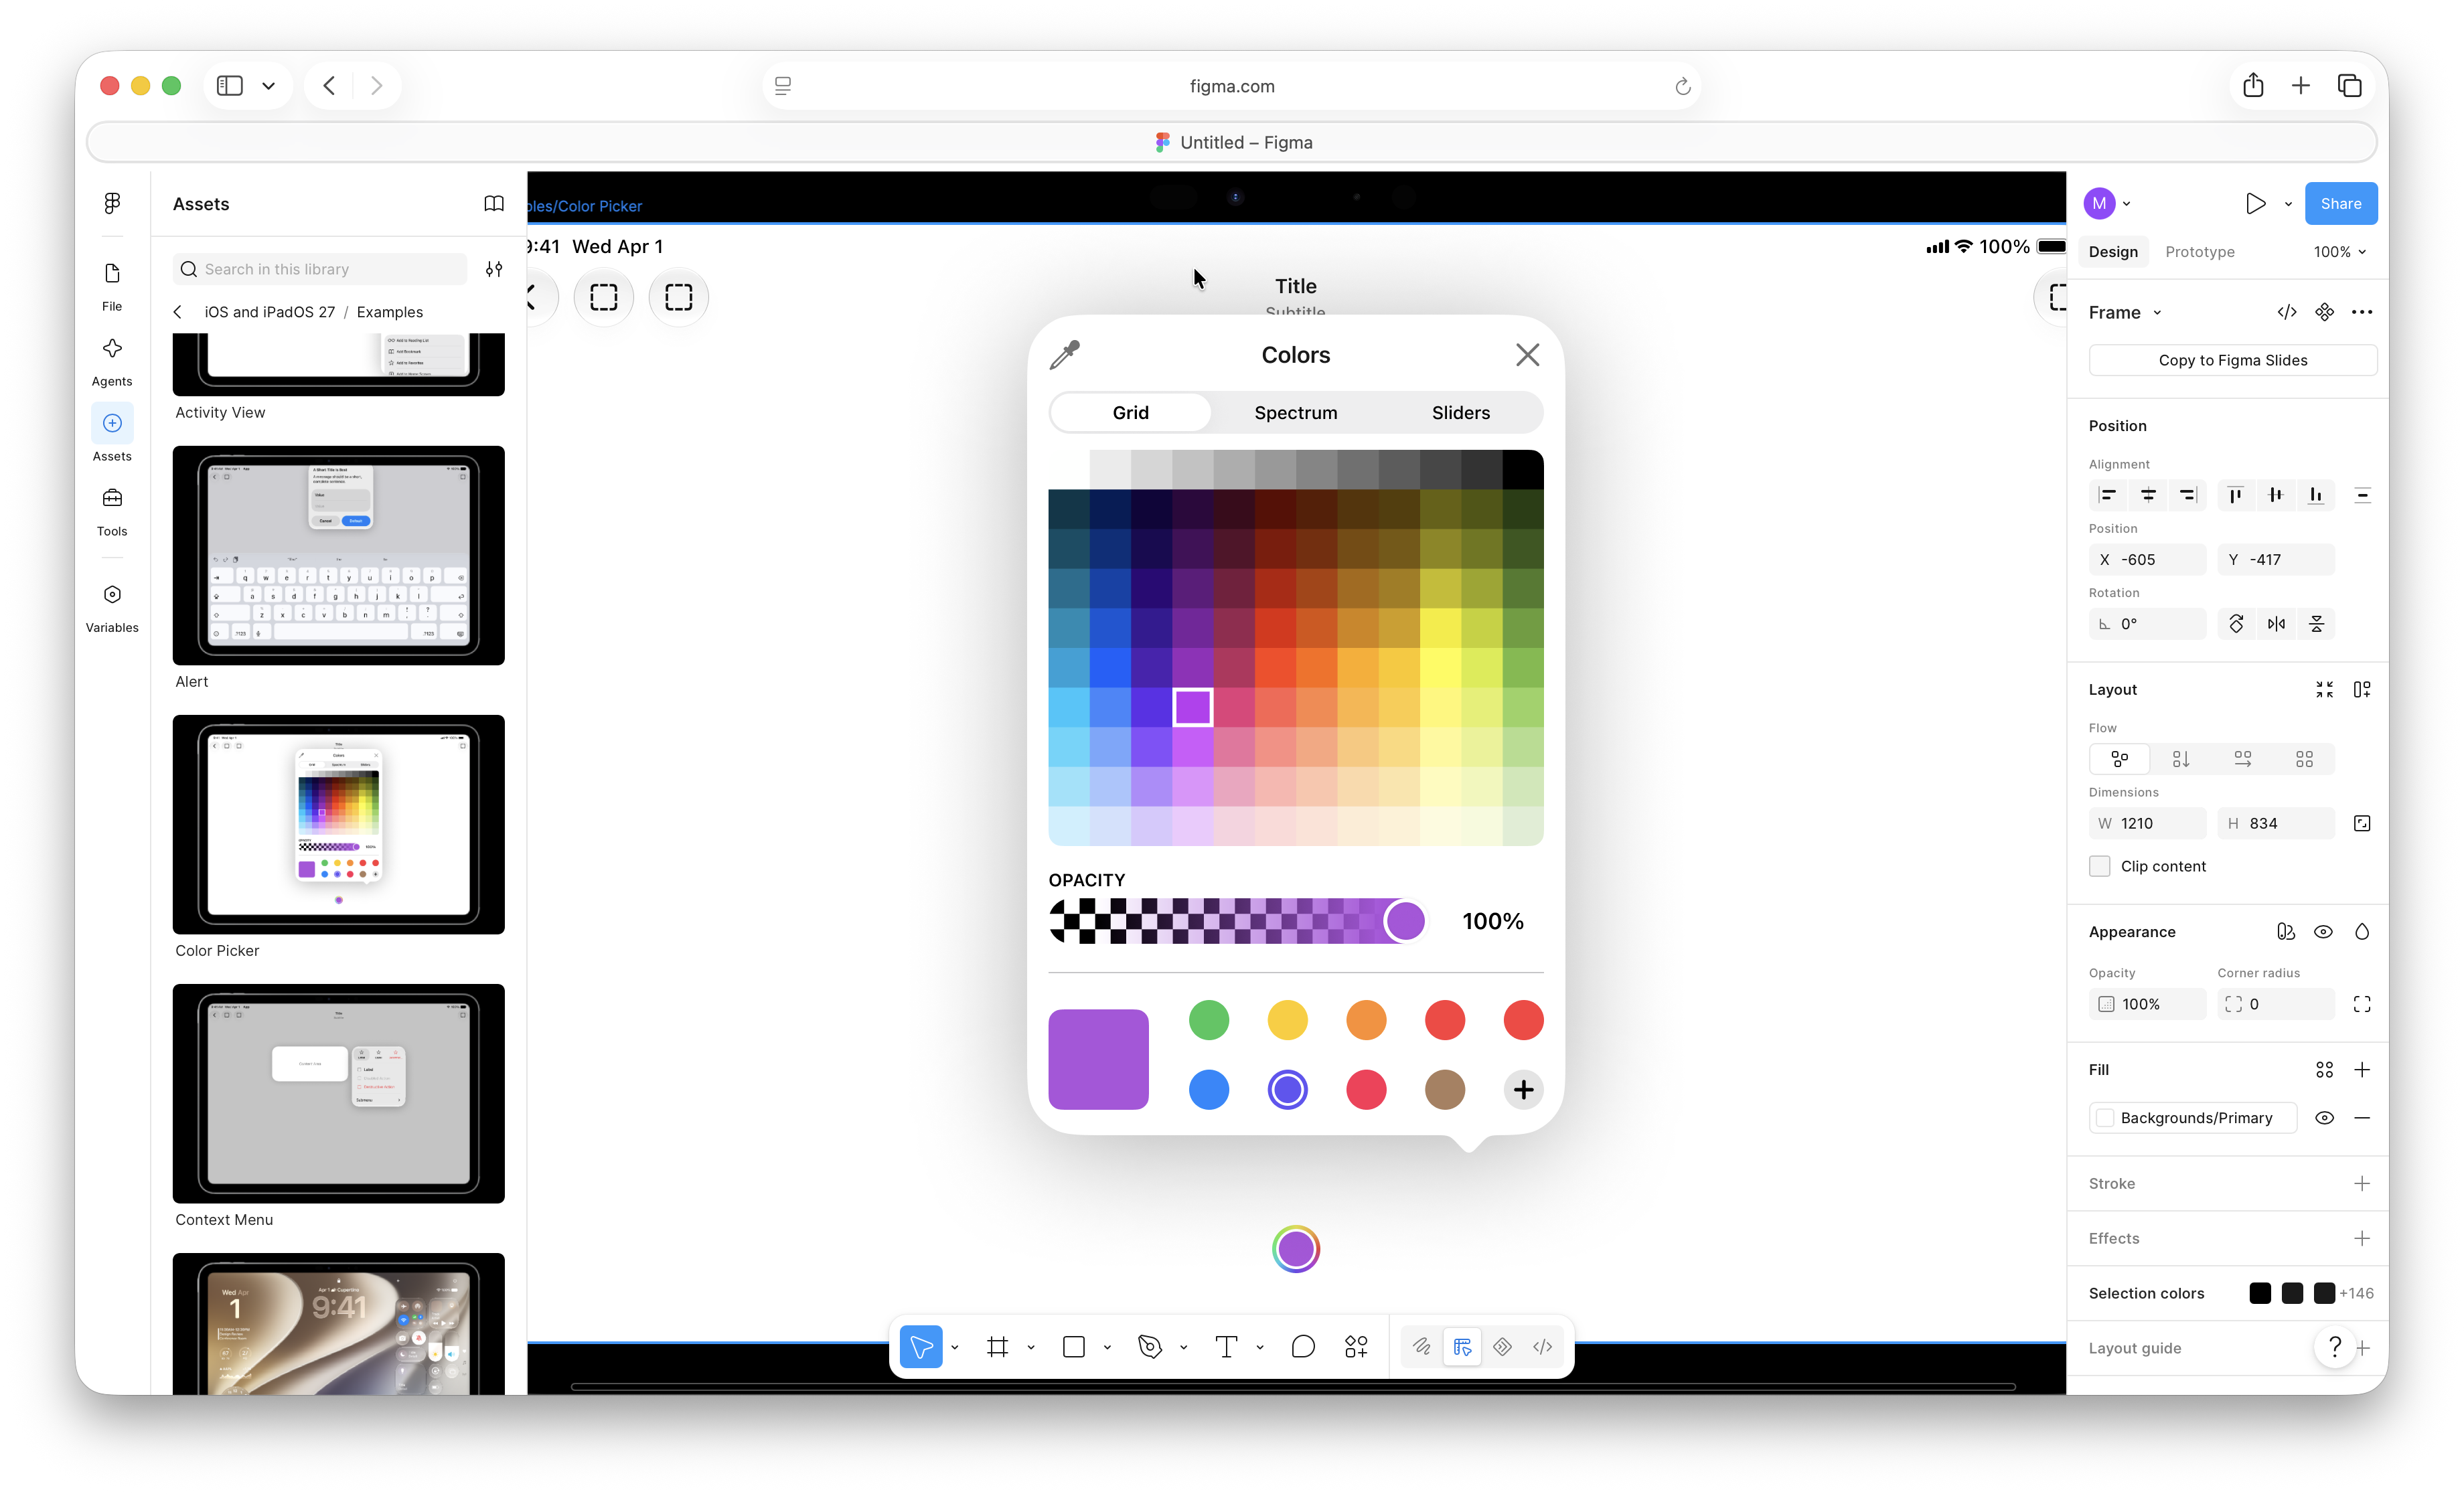Switch to the Prototype tab

click(x=2200, y=252)
